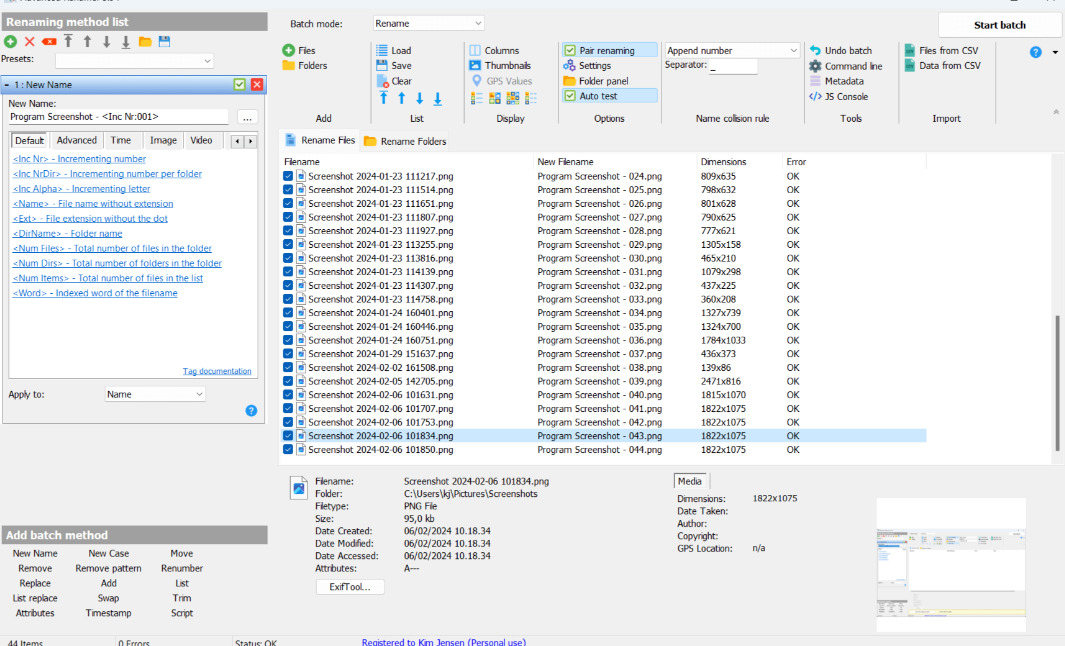Move selected method to top of list

(68, 41)
